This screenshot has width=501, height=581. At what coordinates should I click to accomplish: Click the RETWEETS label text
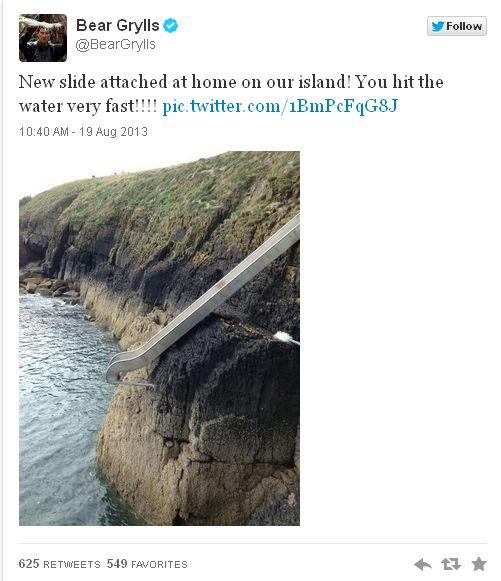[72, 565]
